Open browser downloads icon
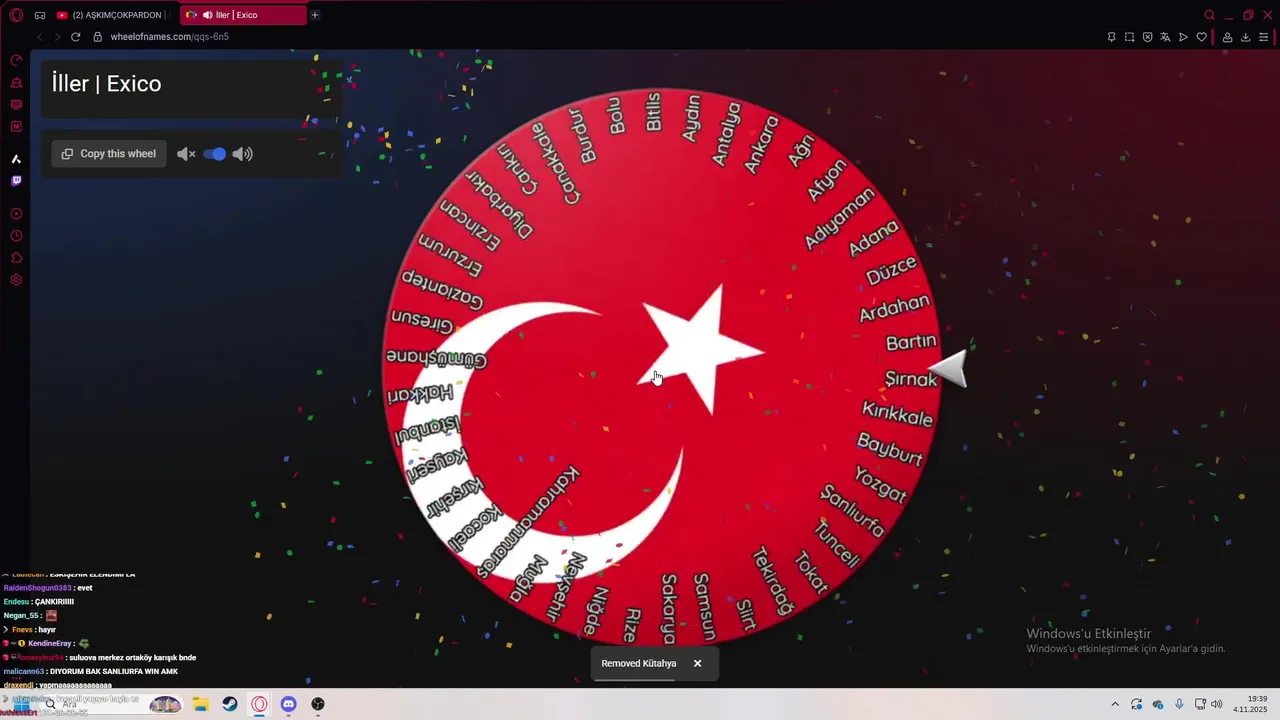Image resolution: width=1280 pixels, height=720 pixels. (1245, 37)
